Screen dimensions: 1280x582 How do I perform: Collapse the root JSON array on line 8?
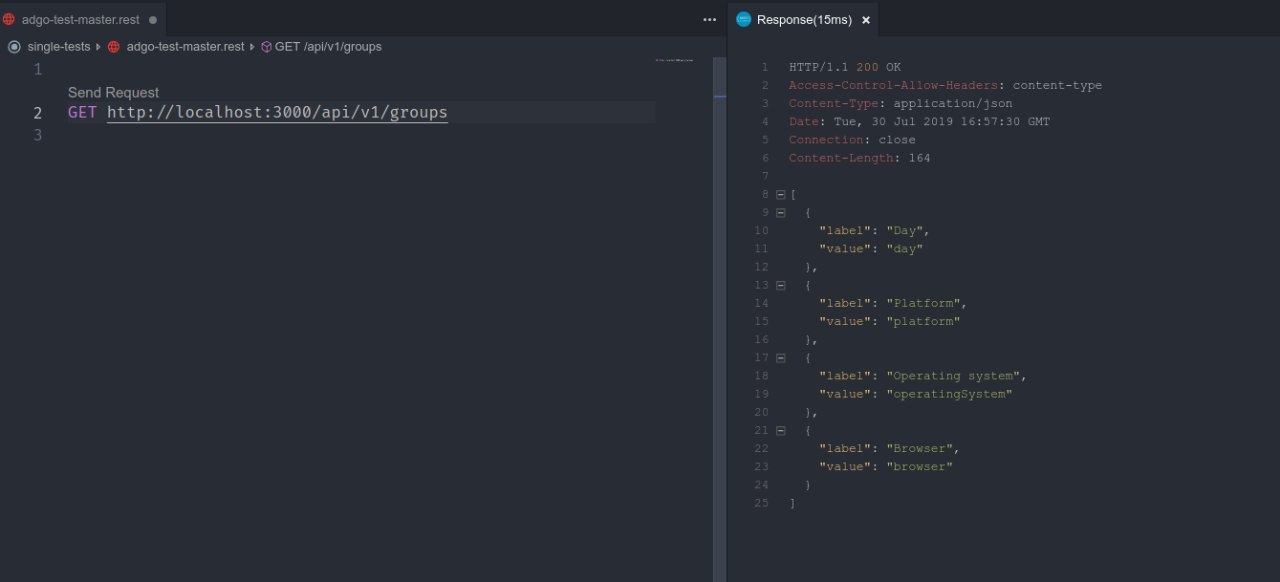tap(781, 194)
